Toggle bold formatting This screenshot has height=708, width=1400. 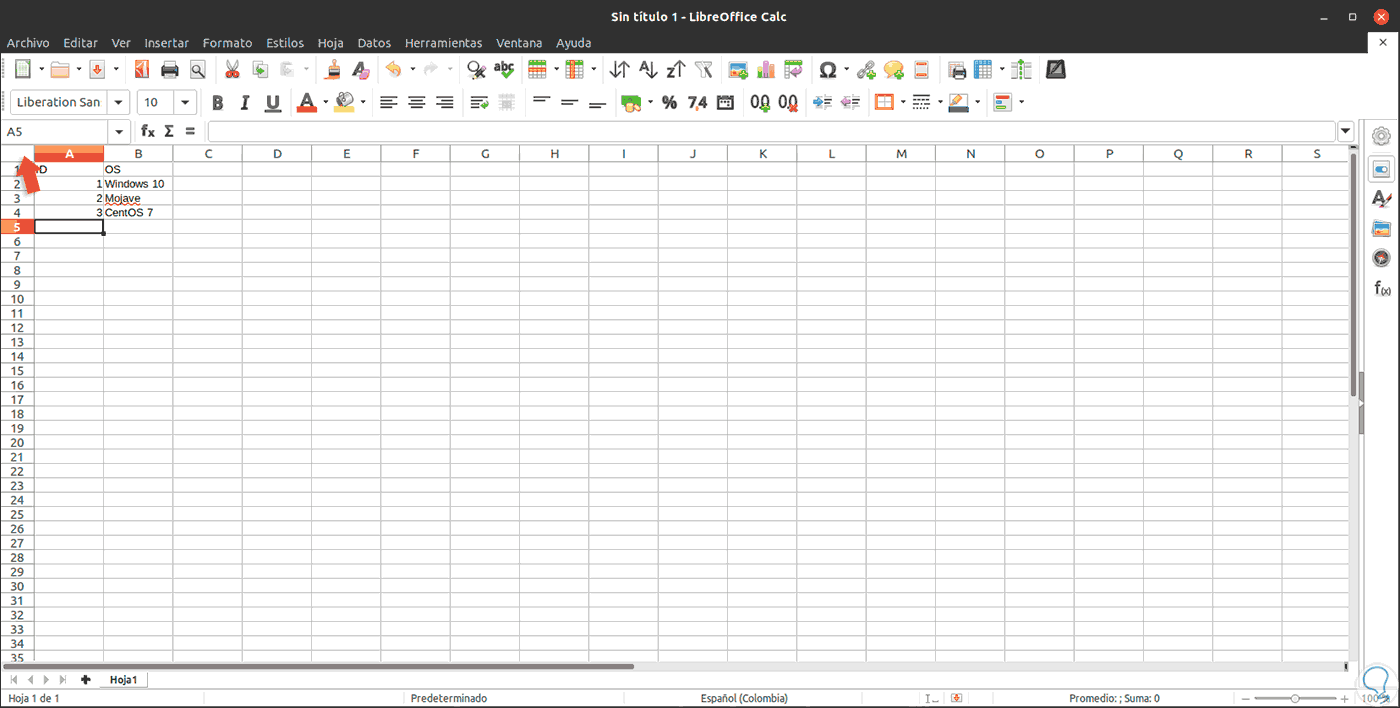(217, 102)
